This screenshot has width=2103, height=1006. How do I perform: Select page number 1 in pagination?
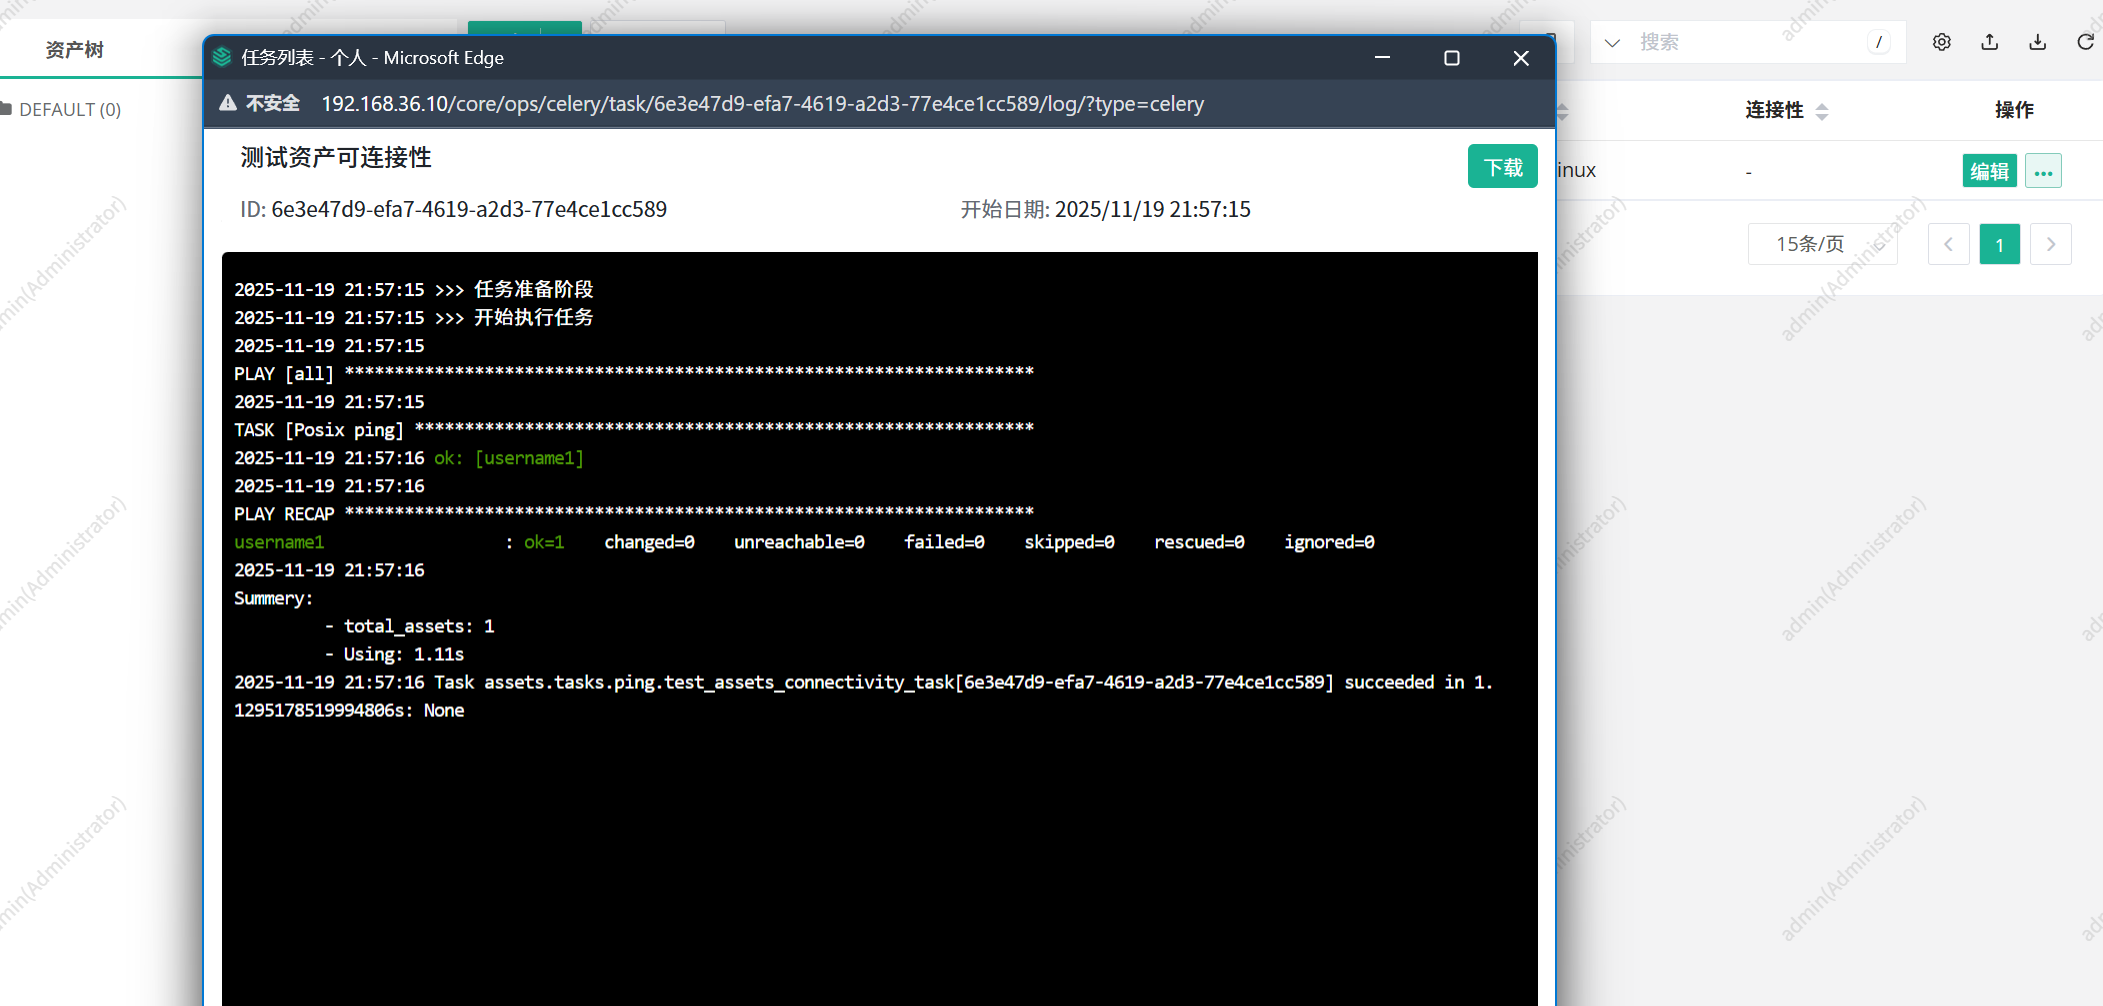[1999, 243]
